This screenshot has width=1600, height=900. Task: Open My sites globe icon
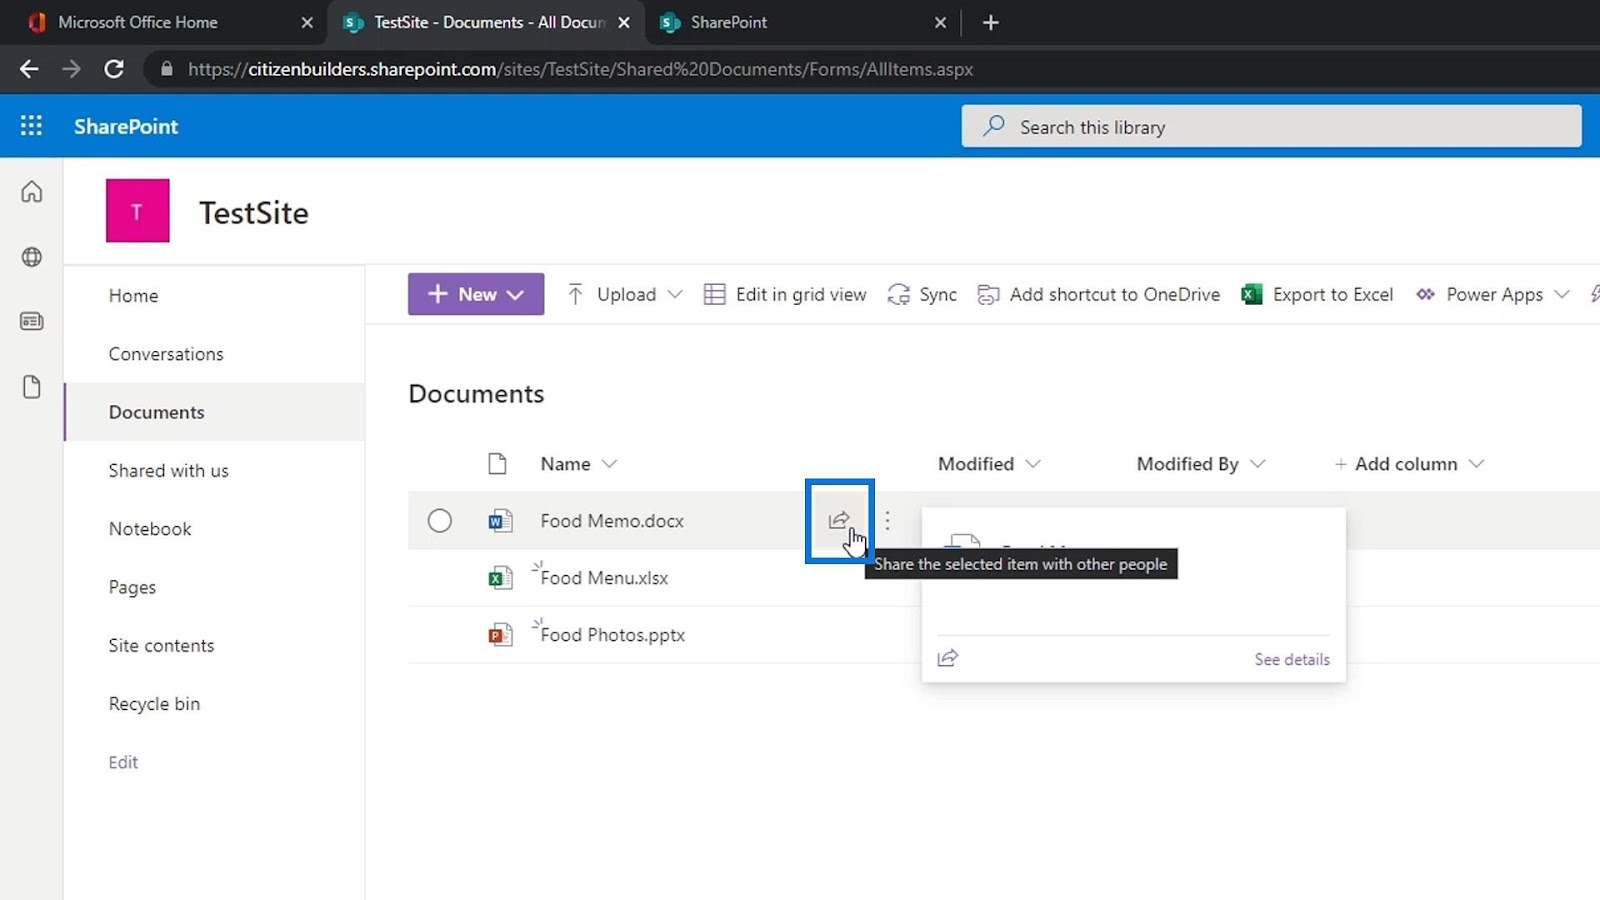(x=32, y=257)
